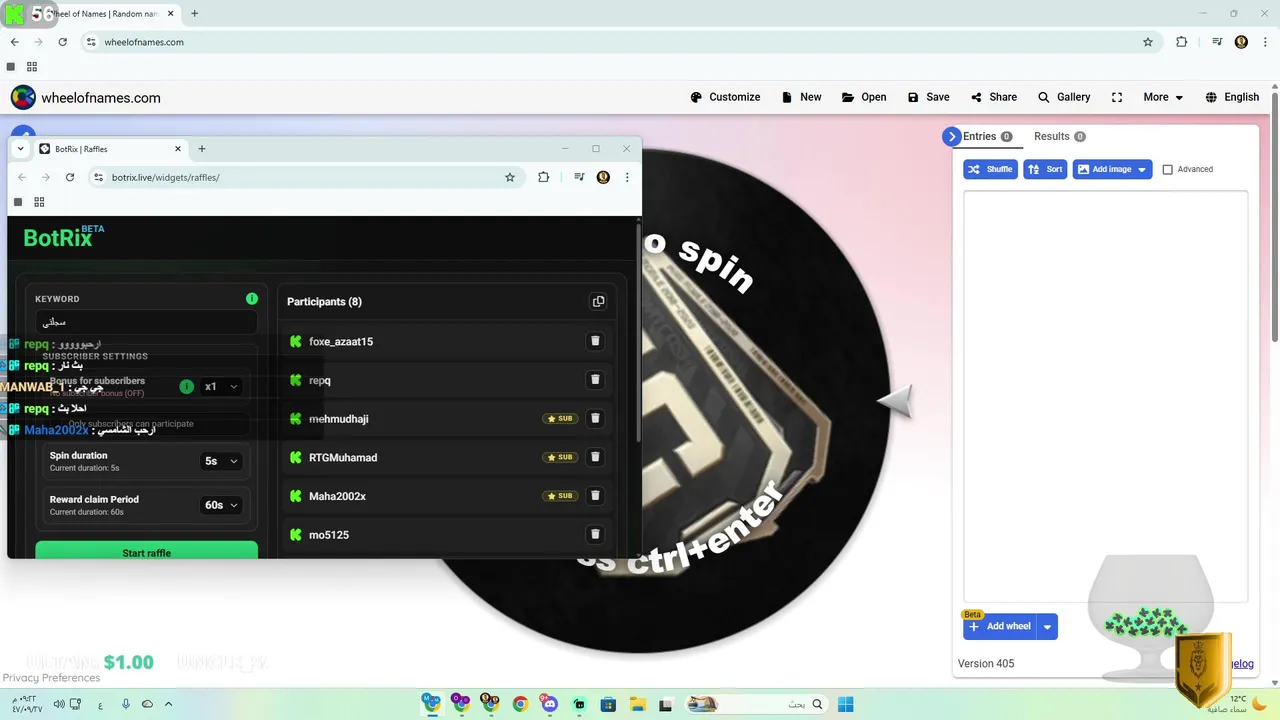Open File Explorer from the taskbar
Viewport: 1280px width, 720px height.
pyautogui.click(x=637, y=704)
